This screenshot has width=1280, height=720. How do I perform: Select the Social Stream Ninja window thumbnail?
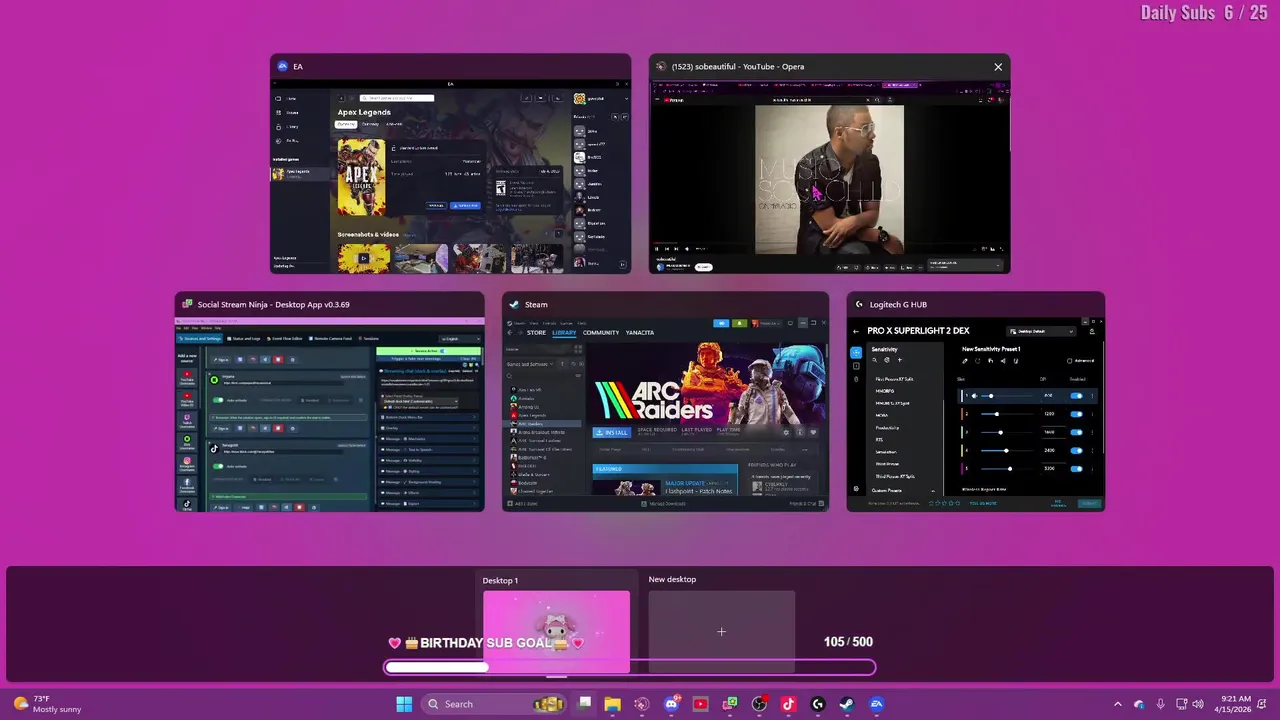click(330, 415)
